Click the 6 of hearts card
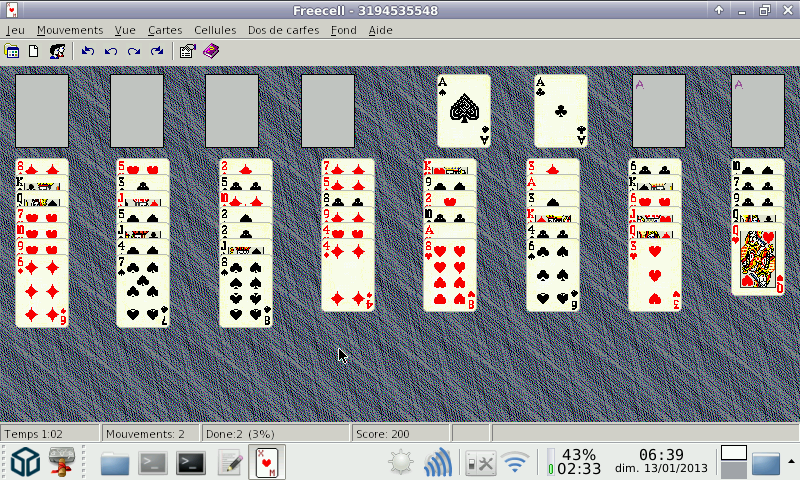Image resolution: width=800 pixels, height=480 pixels. pos(655,199)
